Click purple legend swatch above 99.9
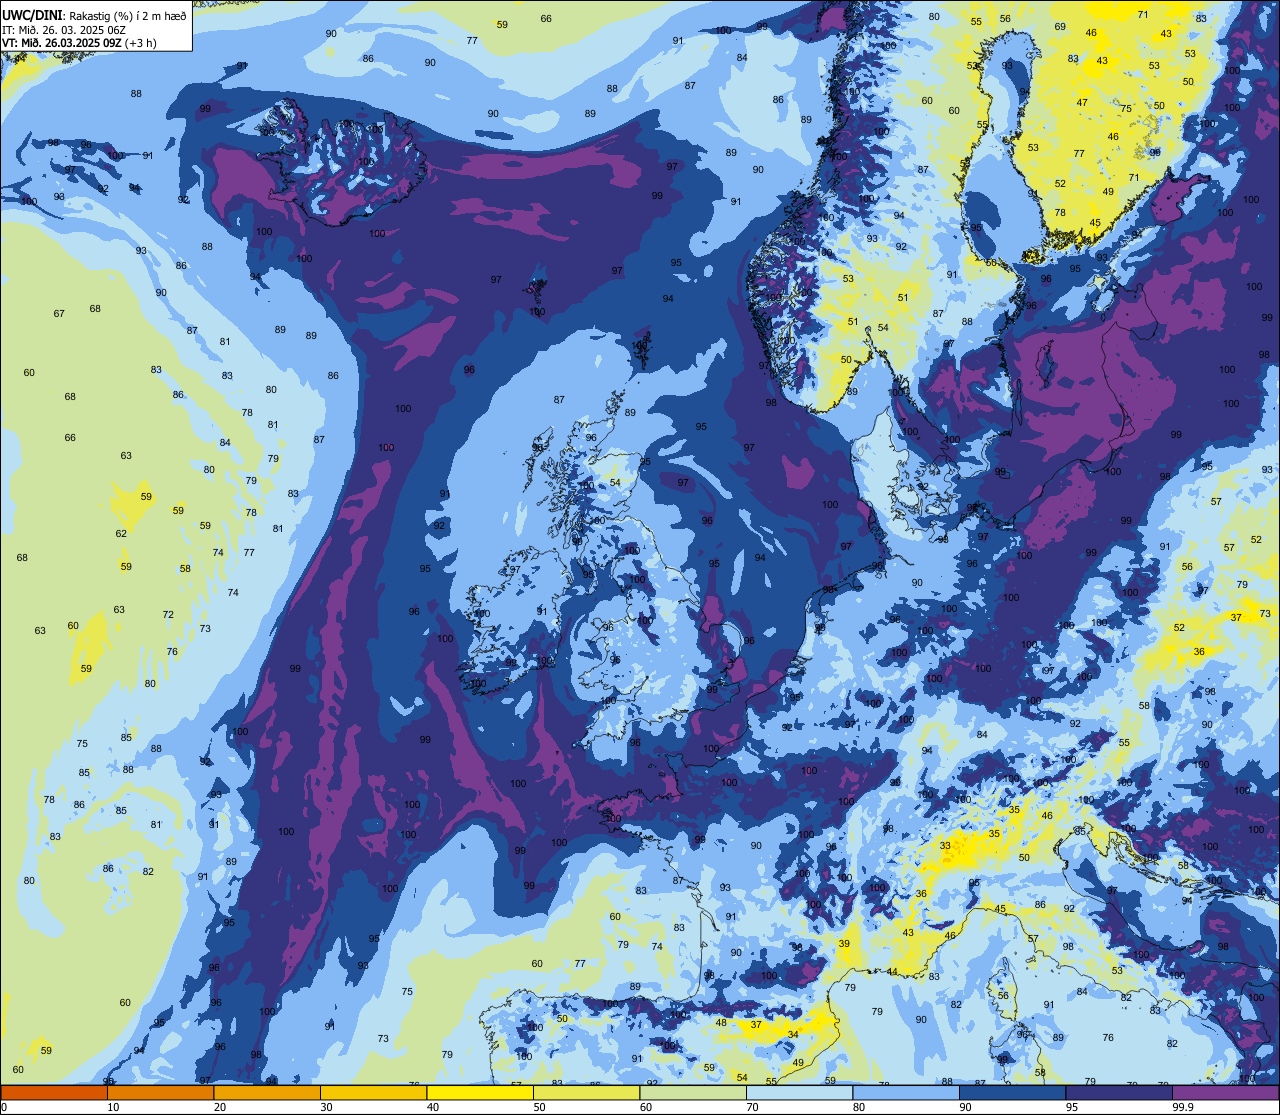 [x=1225, y=1093]
